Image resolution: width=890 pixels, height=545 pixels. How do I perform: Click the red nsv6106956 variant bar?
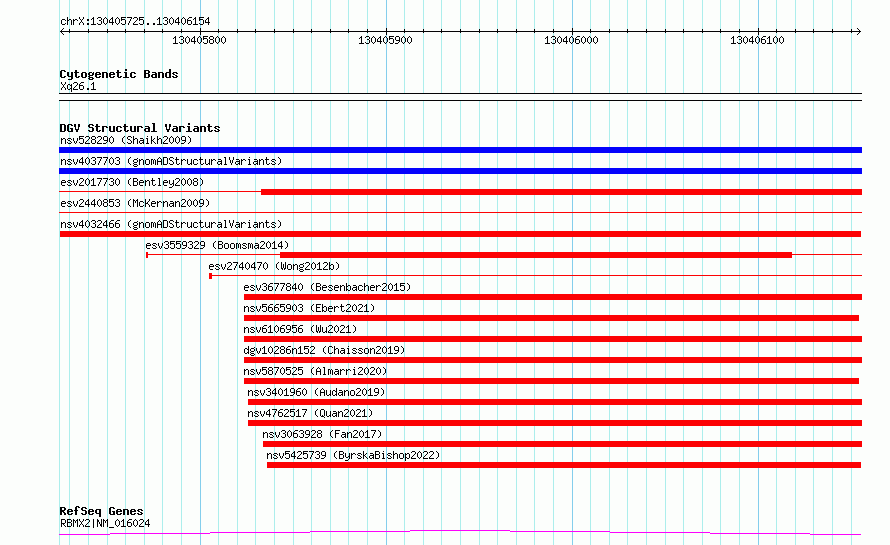[553, 339]
